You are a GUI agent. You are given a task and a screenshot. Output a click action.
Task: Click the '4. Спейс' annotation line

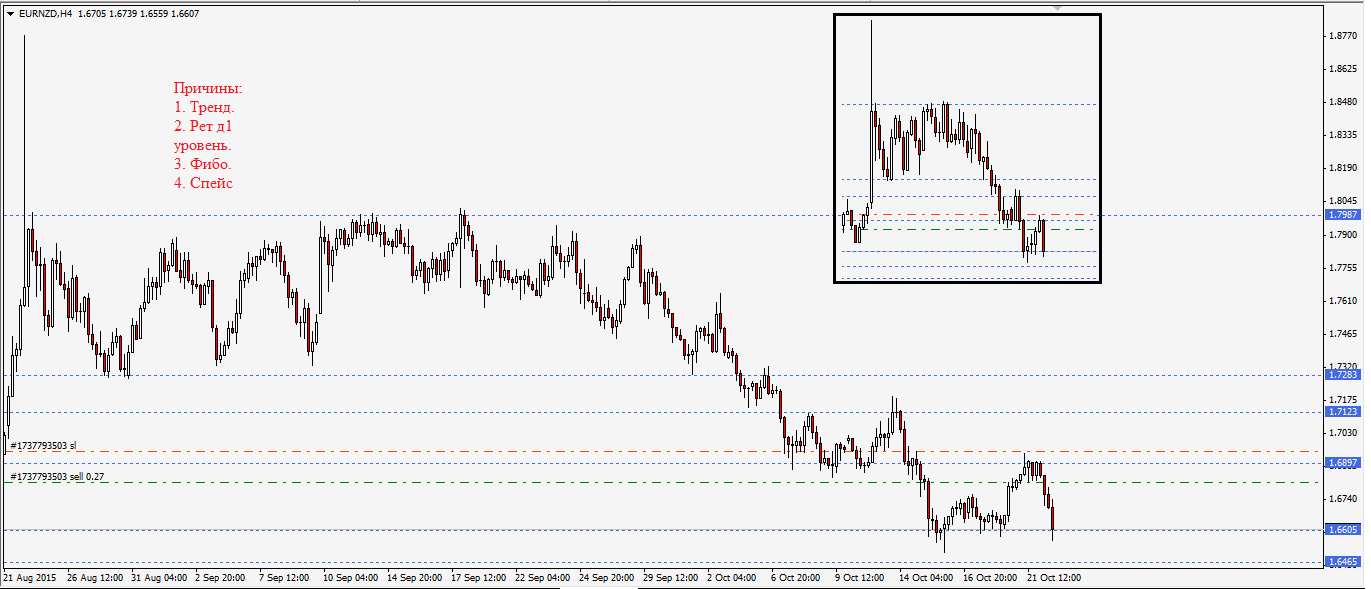(203, 183)
